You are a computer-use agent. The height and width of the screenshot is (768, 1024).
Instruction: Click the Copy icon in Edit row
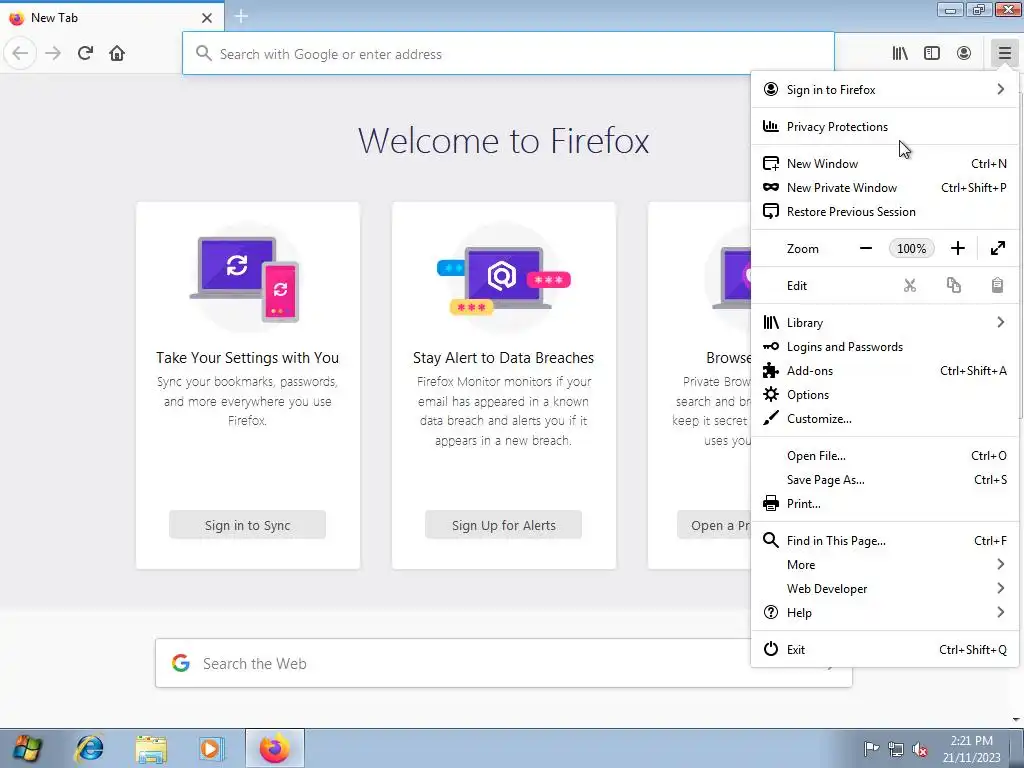953,285
